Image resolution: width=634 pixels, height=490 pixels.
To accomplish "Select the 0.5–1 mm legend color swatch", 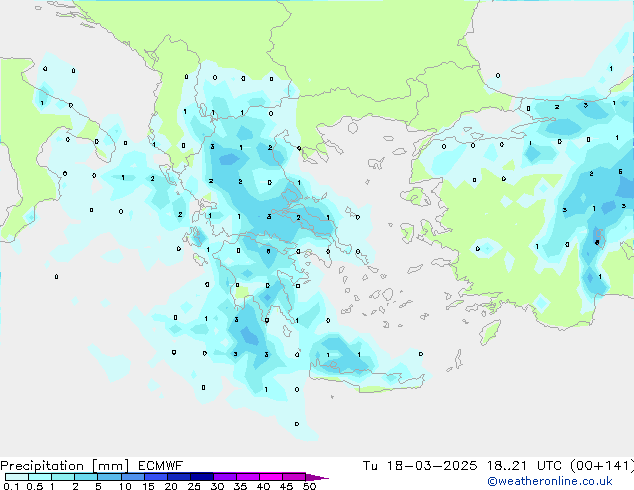I will [x=40, y=477].
